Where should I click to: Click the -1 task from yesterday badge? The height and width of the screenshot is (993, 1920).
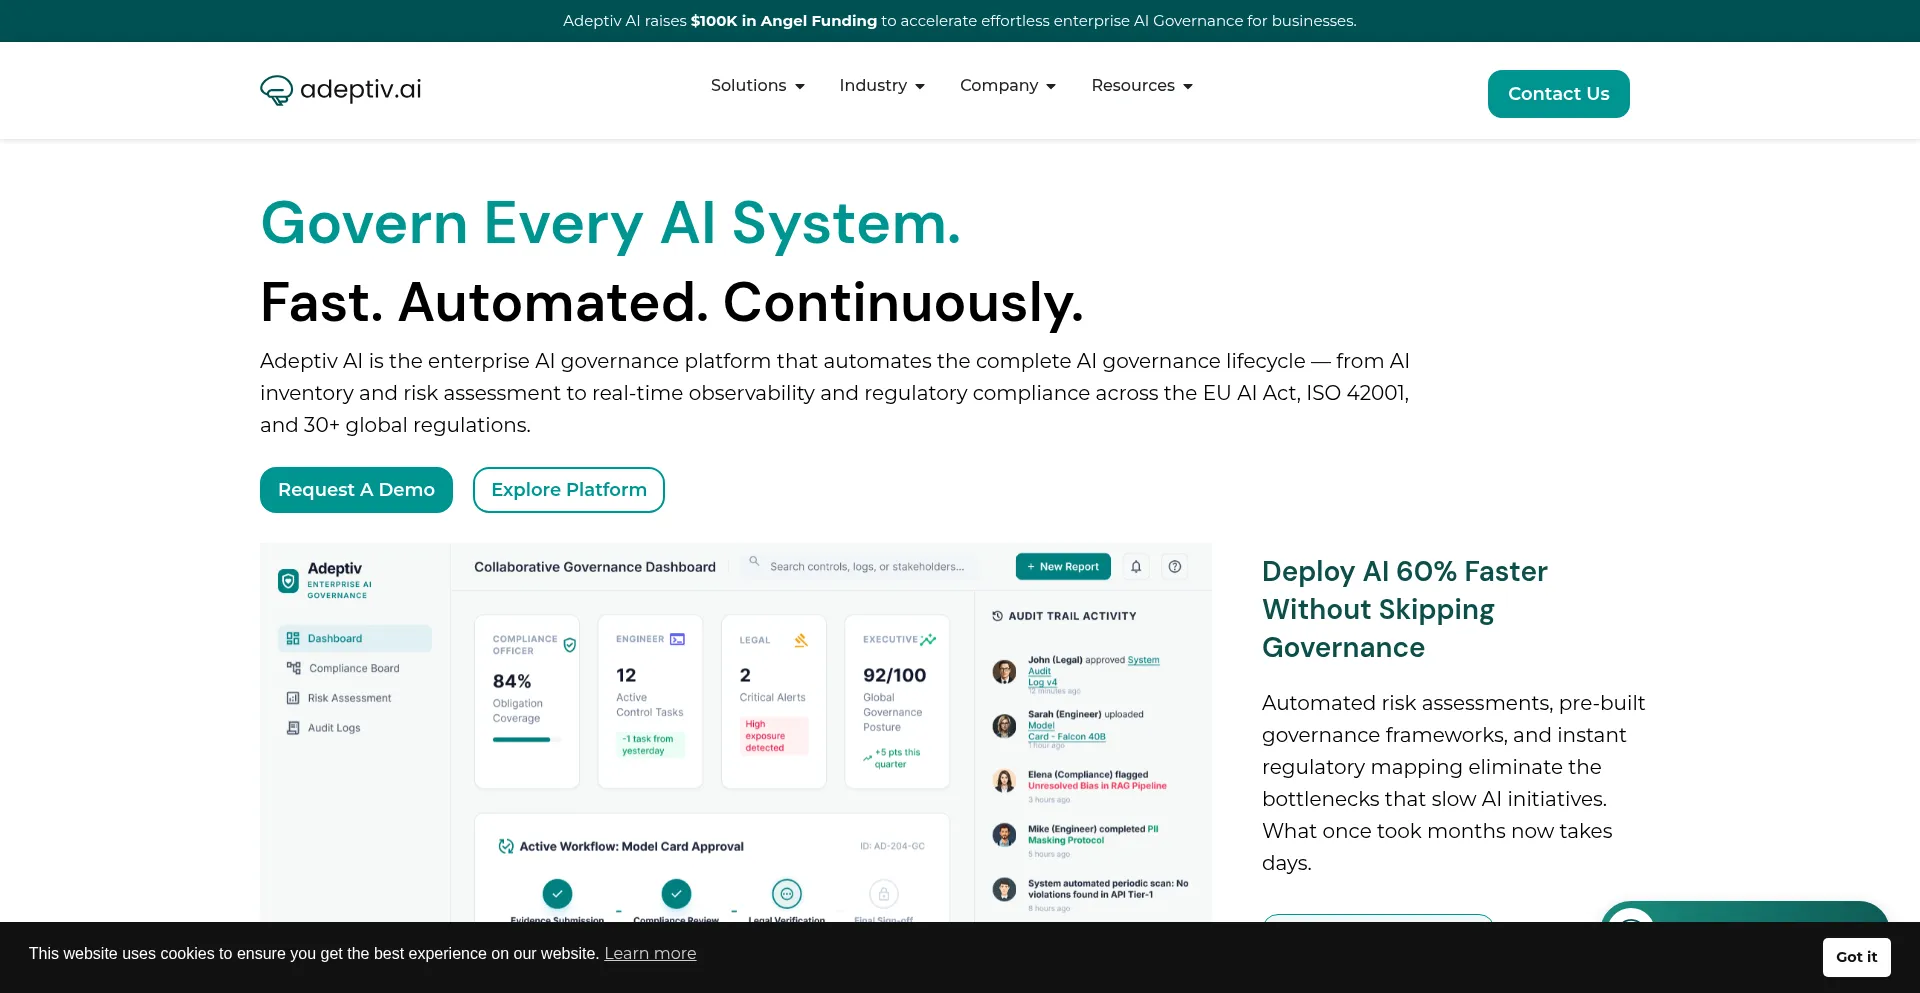pos(650,745)
